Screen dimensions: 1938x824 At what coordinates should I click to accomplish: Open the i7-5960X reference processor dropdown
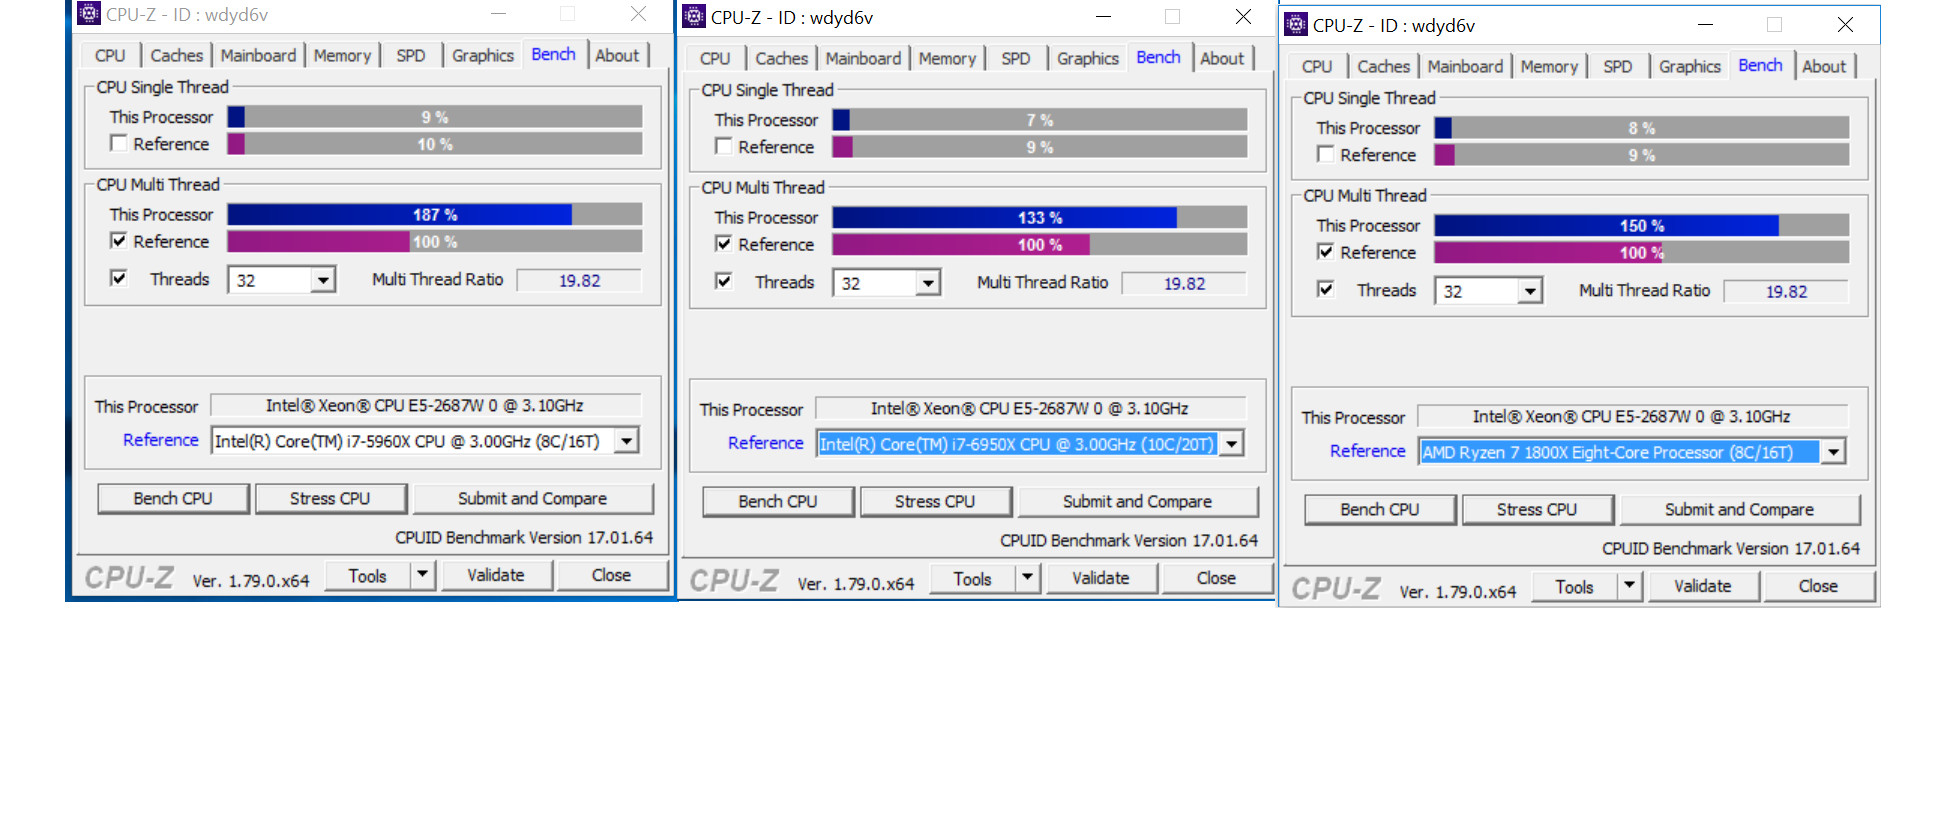pyautogui.click(x=626, y=441)
